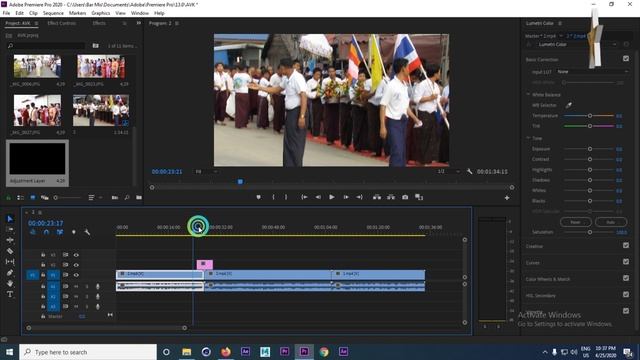640x360 pixels.
Task: Collapse White Balance section
Action: tap(528, 94)
